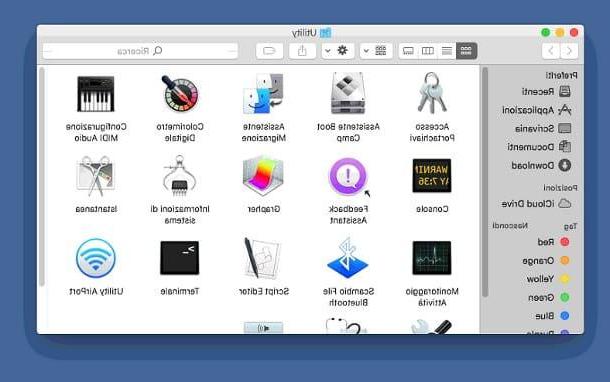Open Accesso Portachiavi keys icon
The height and width of the screenshot is (382, 610).
point(432,93)
